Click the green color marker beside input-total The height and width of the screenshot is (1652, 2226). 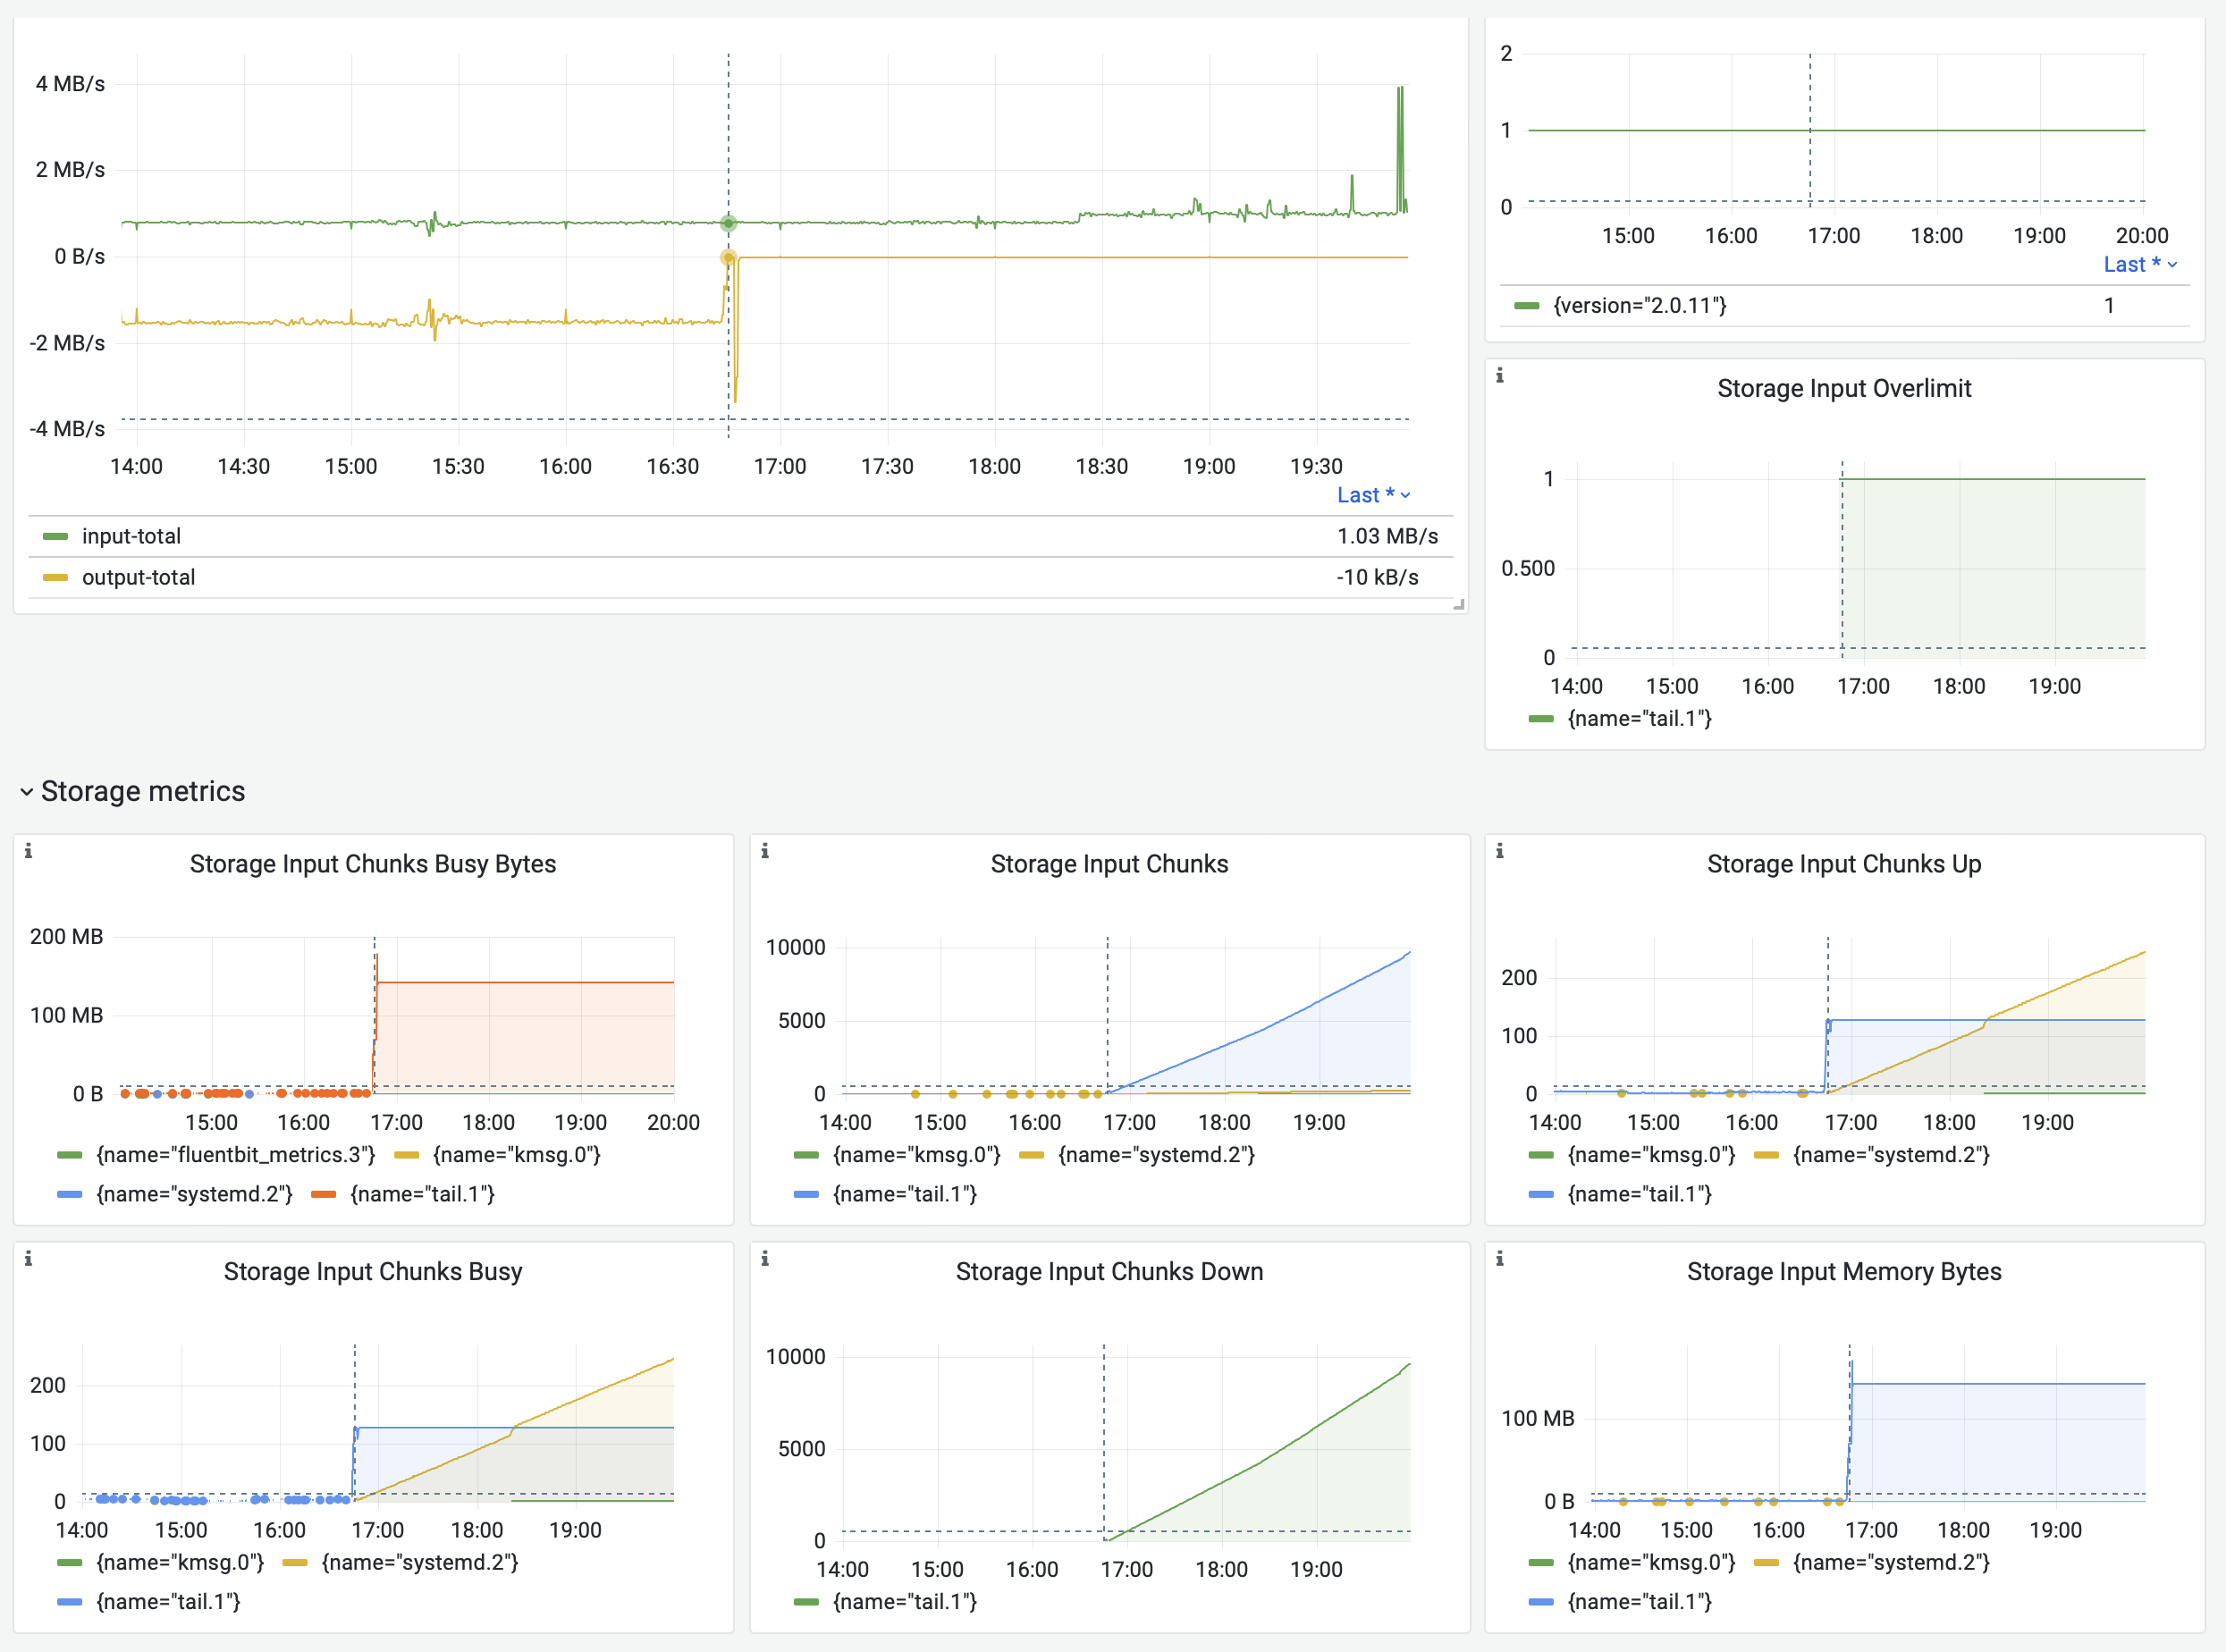coord(55,536)
